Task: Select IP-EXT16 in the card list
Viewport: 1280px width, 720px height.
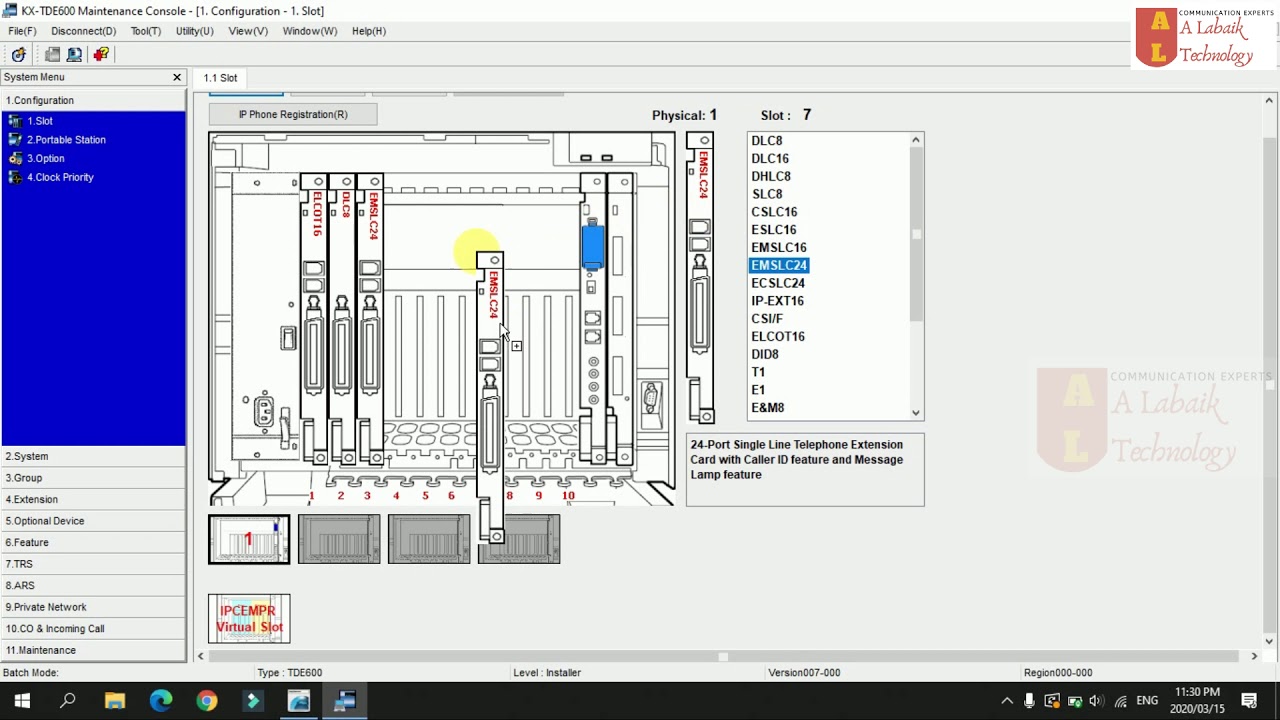Action: pos(777,301)
